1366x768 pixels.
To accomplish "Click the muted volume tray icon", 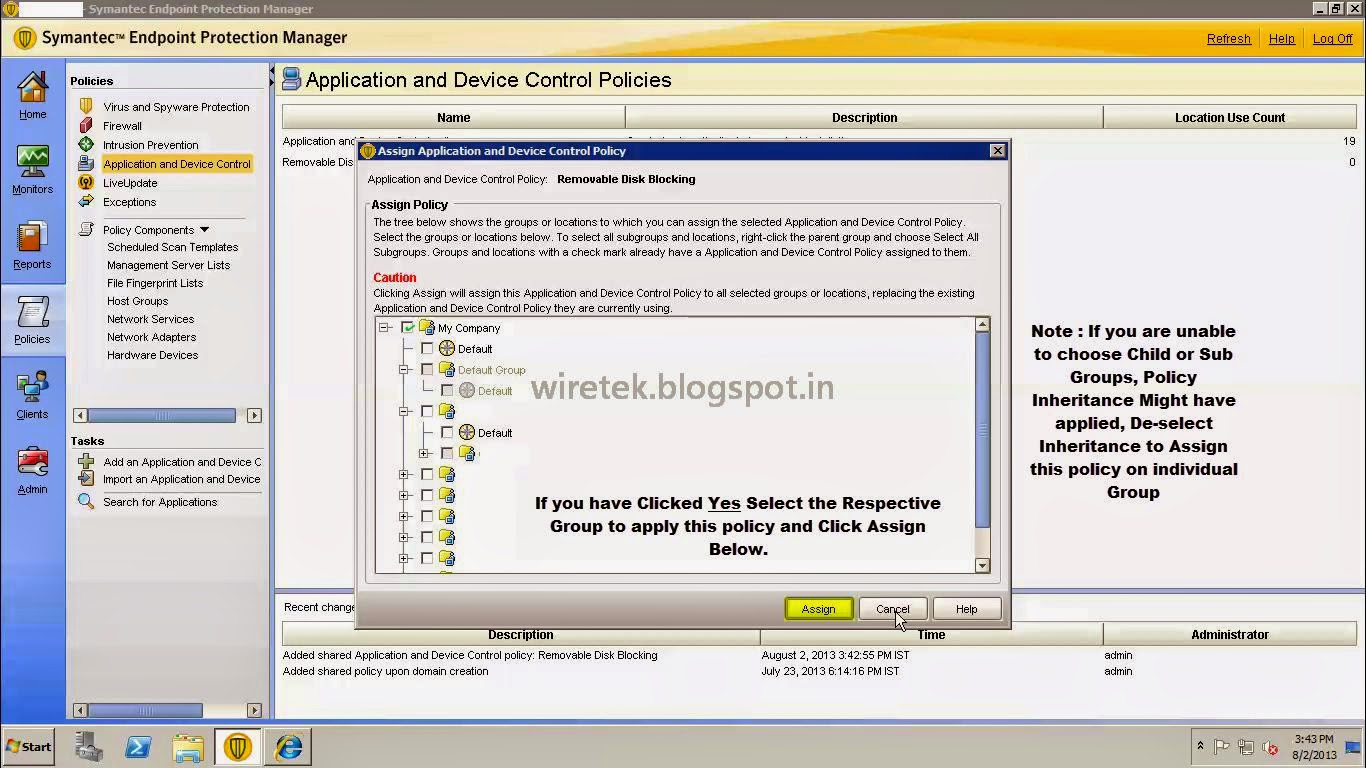I will pyautogui.click(x=1271, y=747).
